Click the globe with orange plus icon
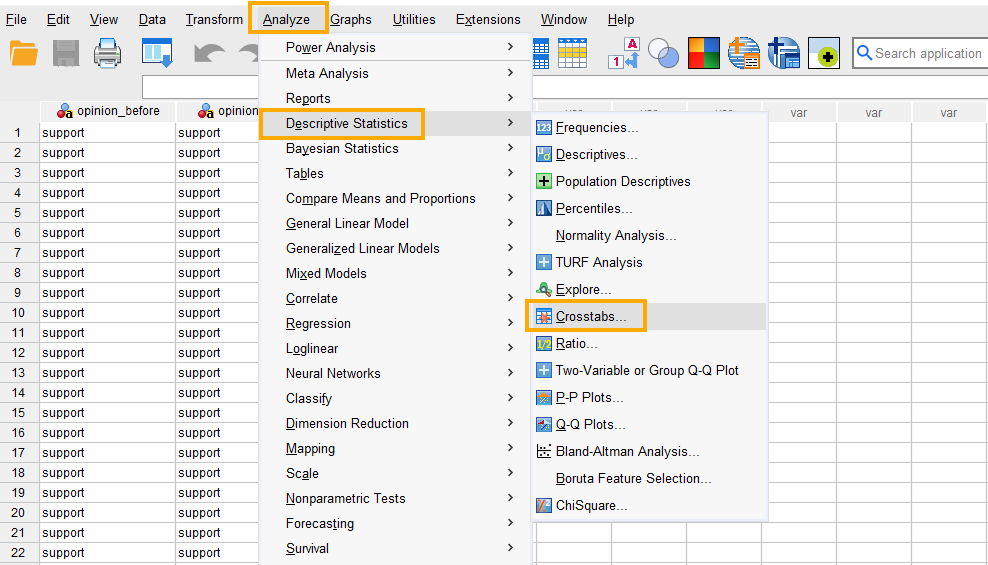Image resolution: width=988 pixels, height=565 pixels. (x=744, y=53)
